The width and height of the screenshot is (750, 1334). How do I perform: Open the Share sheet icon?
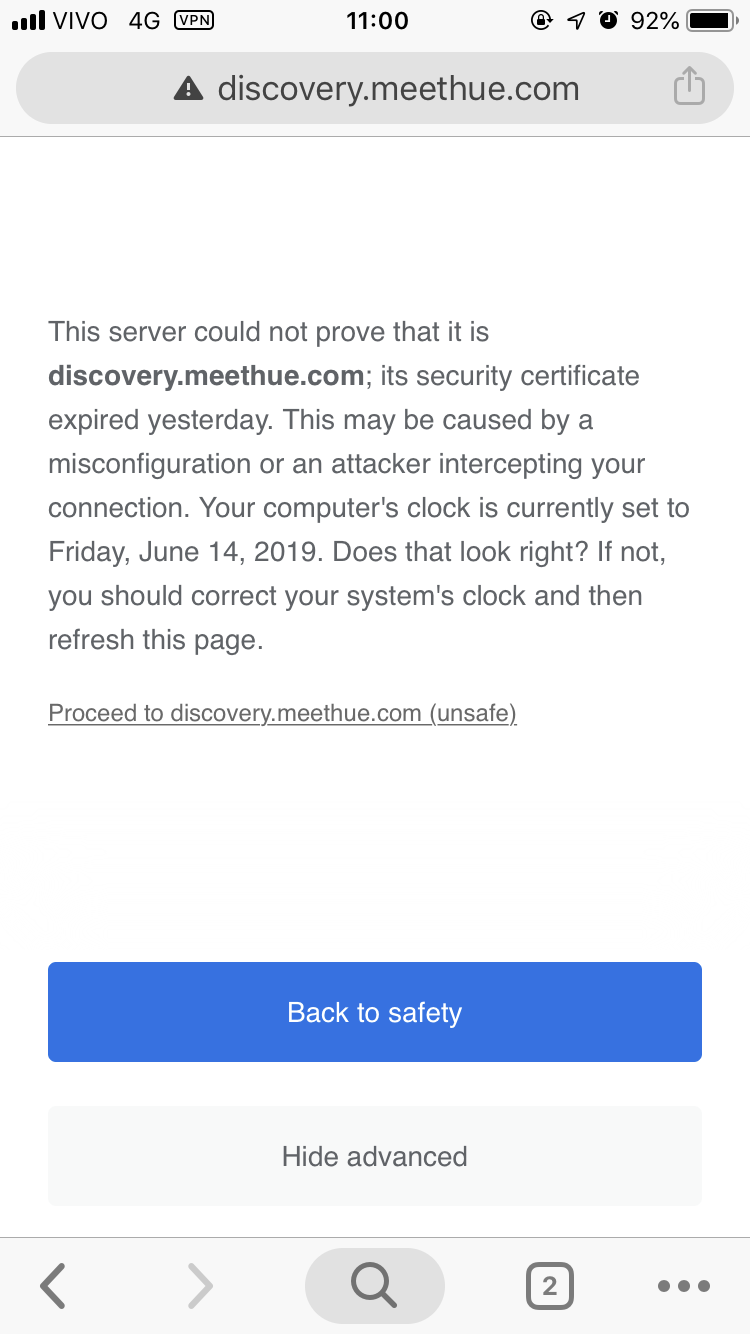point(688,88)
